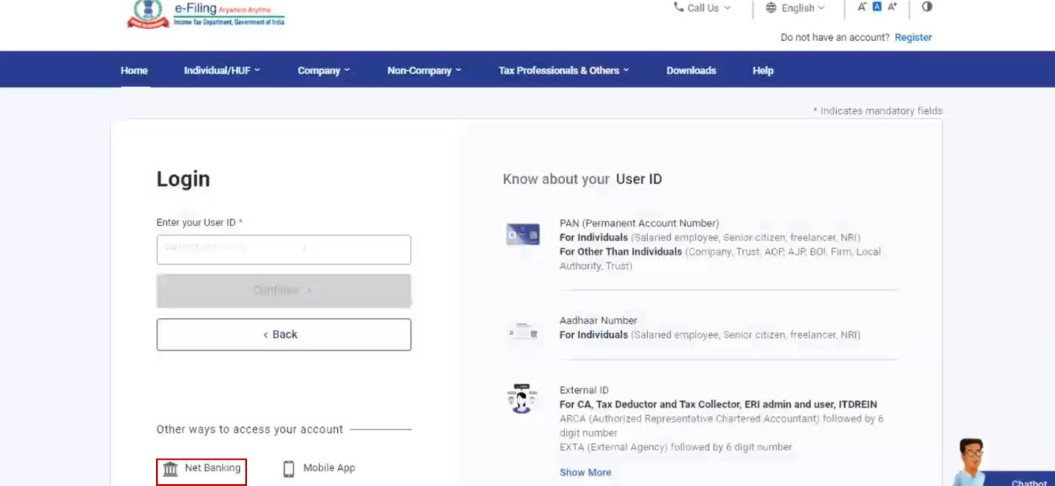The image size is (1055, 486).
Task: Click the globe icon beside English
Action: (771, 8)
